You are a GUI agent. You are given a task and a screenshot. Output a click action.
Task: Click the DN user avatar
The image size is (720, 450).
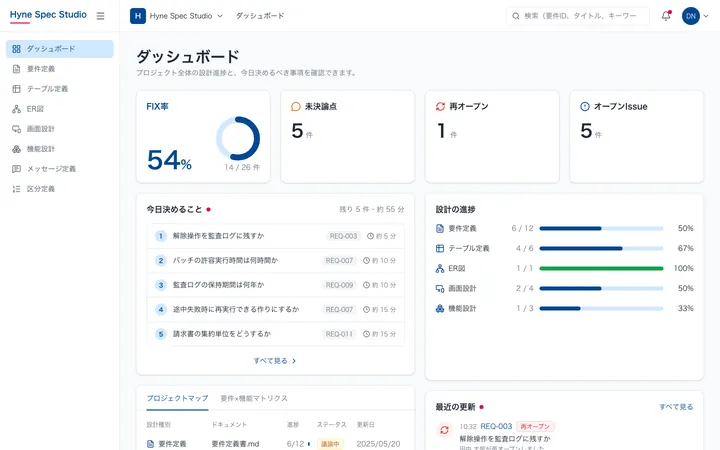click(x=691, y=16)
